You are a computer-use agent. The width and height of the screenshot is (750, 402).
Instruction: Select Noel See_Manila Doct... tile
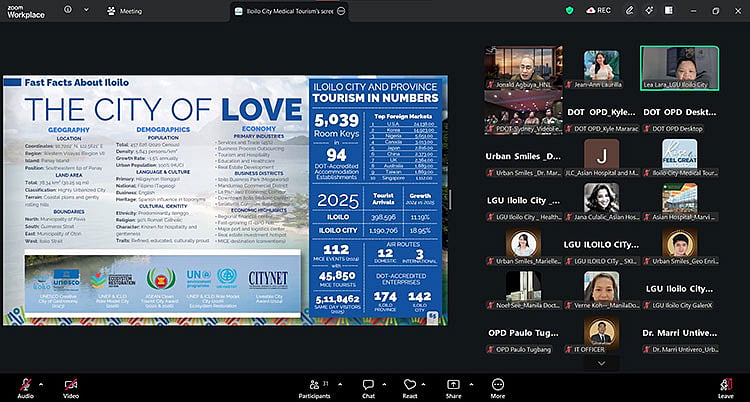click(x=523, y=290)
